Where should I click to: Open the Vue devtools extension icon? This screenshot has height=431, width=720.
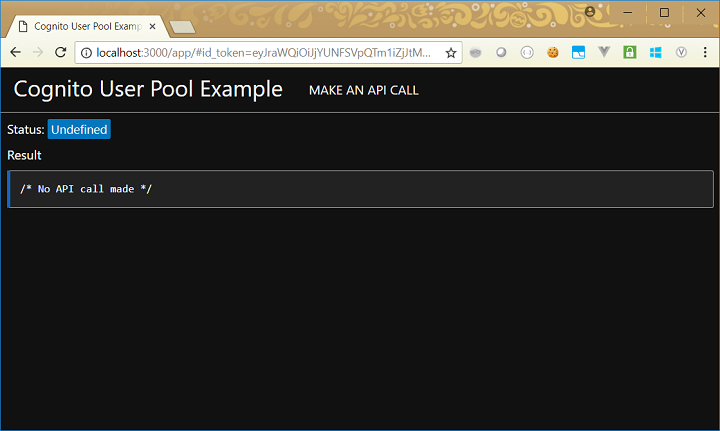604,52
